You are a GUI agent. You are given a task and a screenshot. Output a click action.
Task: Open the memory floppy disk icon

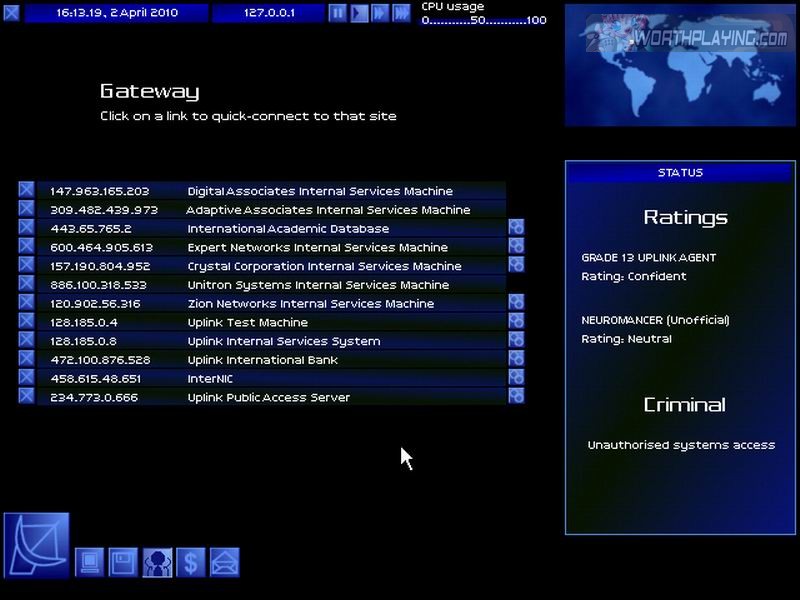[123, 563]
